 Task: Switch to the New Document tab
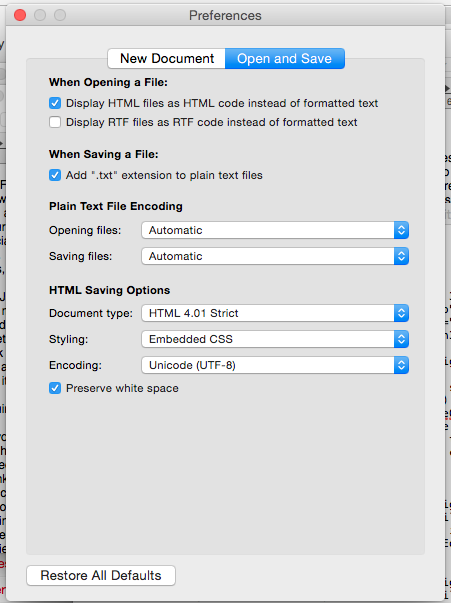click(166, 58)
